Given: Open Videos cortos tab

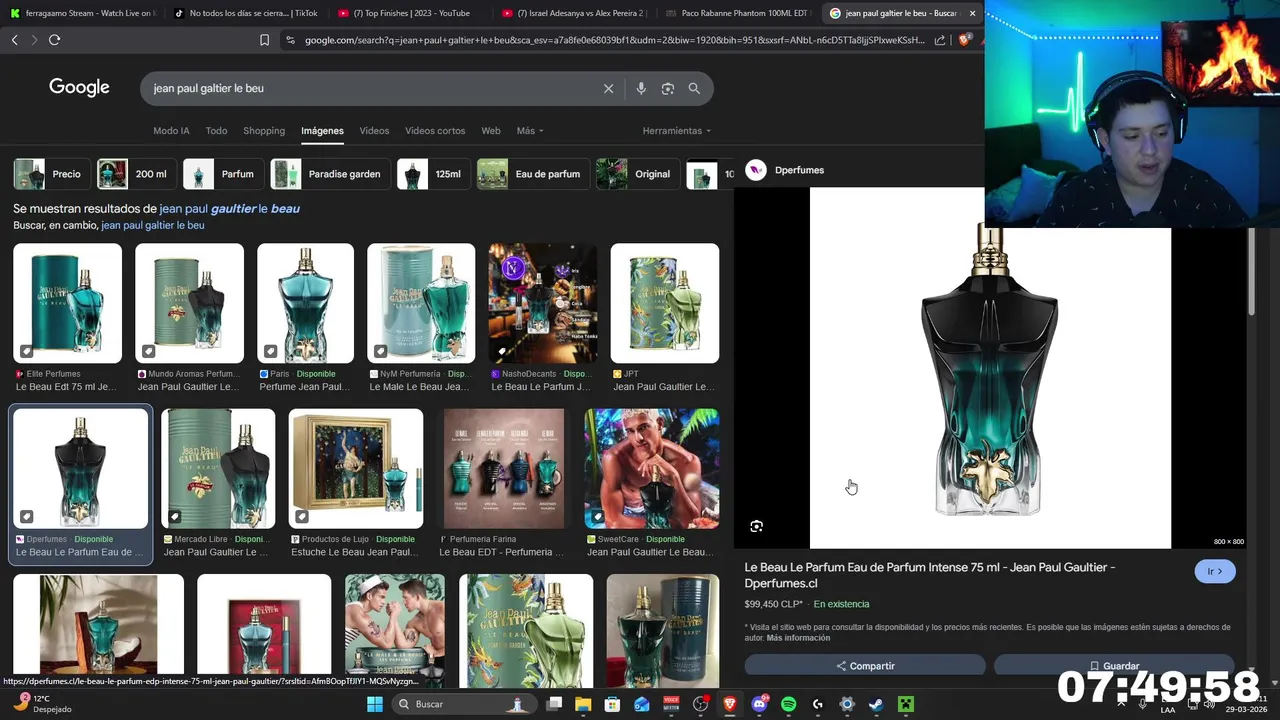Looking at the screenshot, I should click(435, 131).
